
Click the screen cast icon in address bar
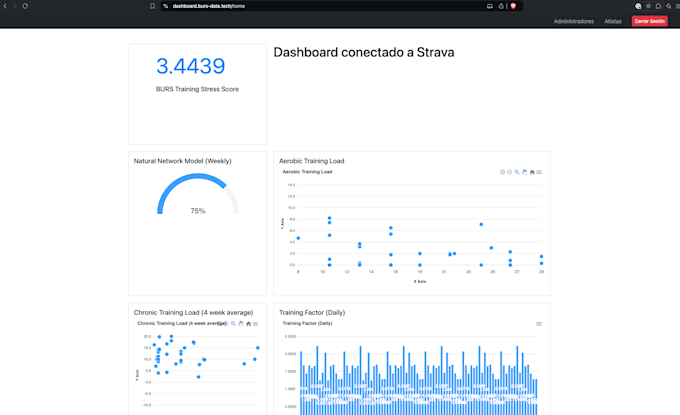pyautogui.click(x=490, y=6)
